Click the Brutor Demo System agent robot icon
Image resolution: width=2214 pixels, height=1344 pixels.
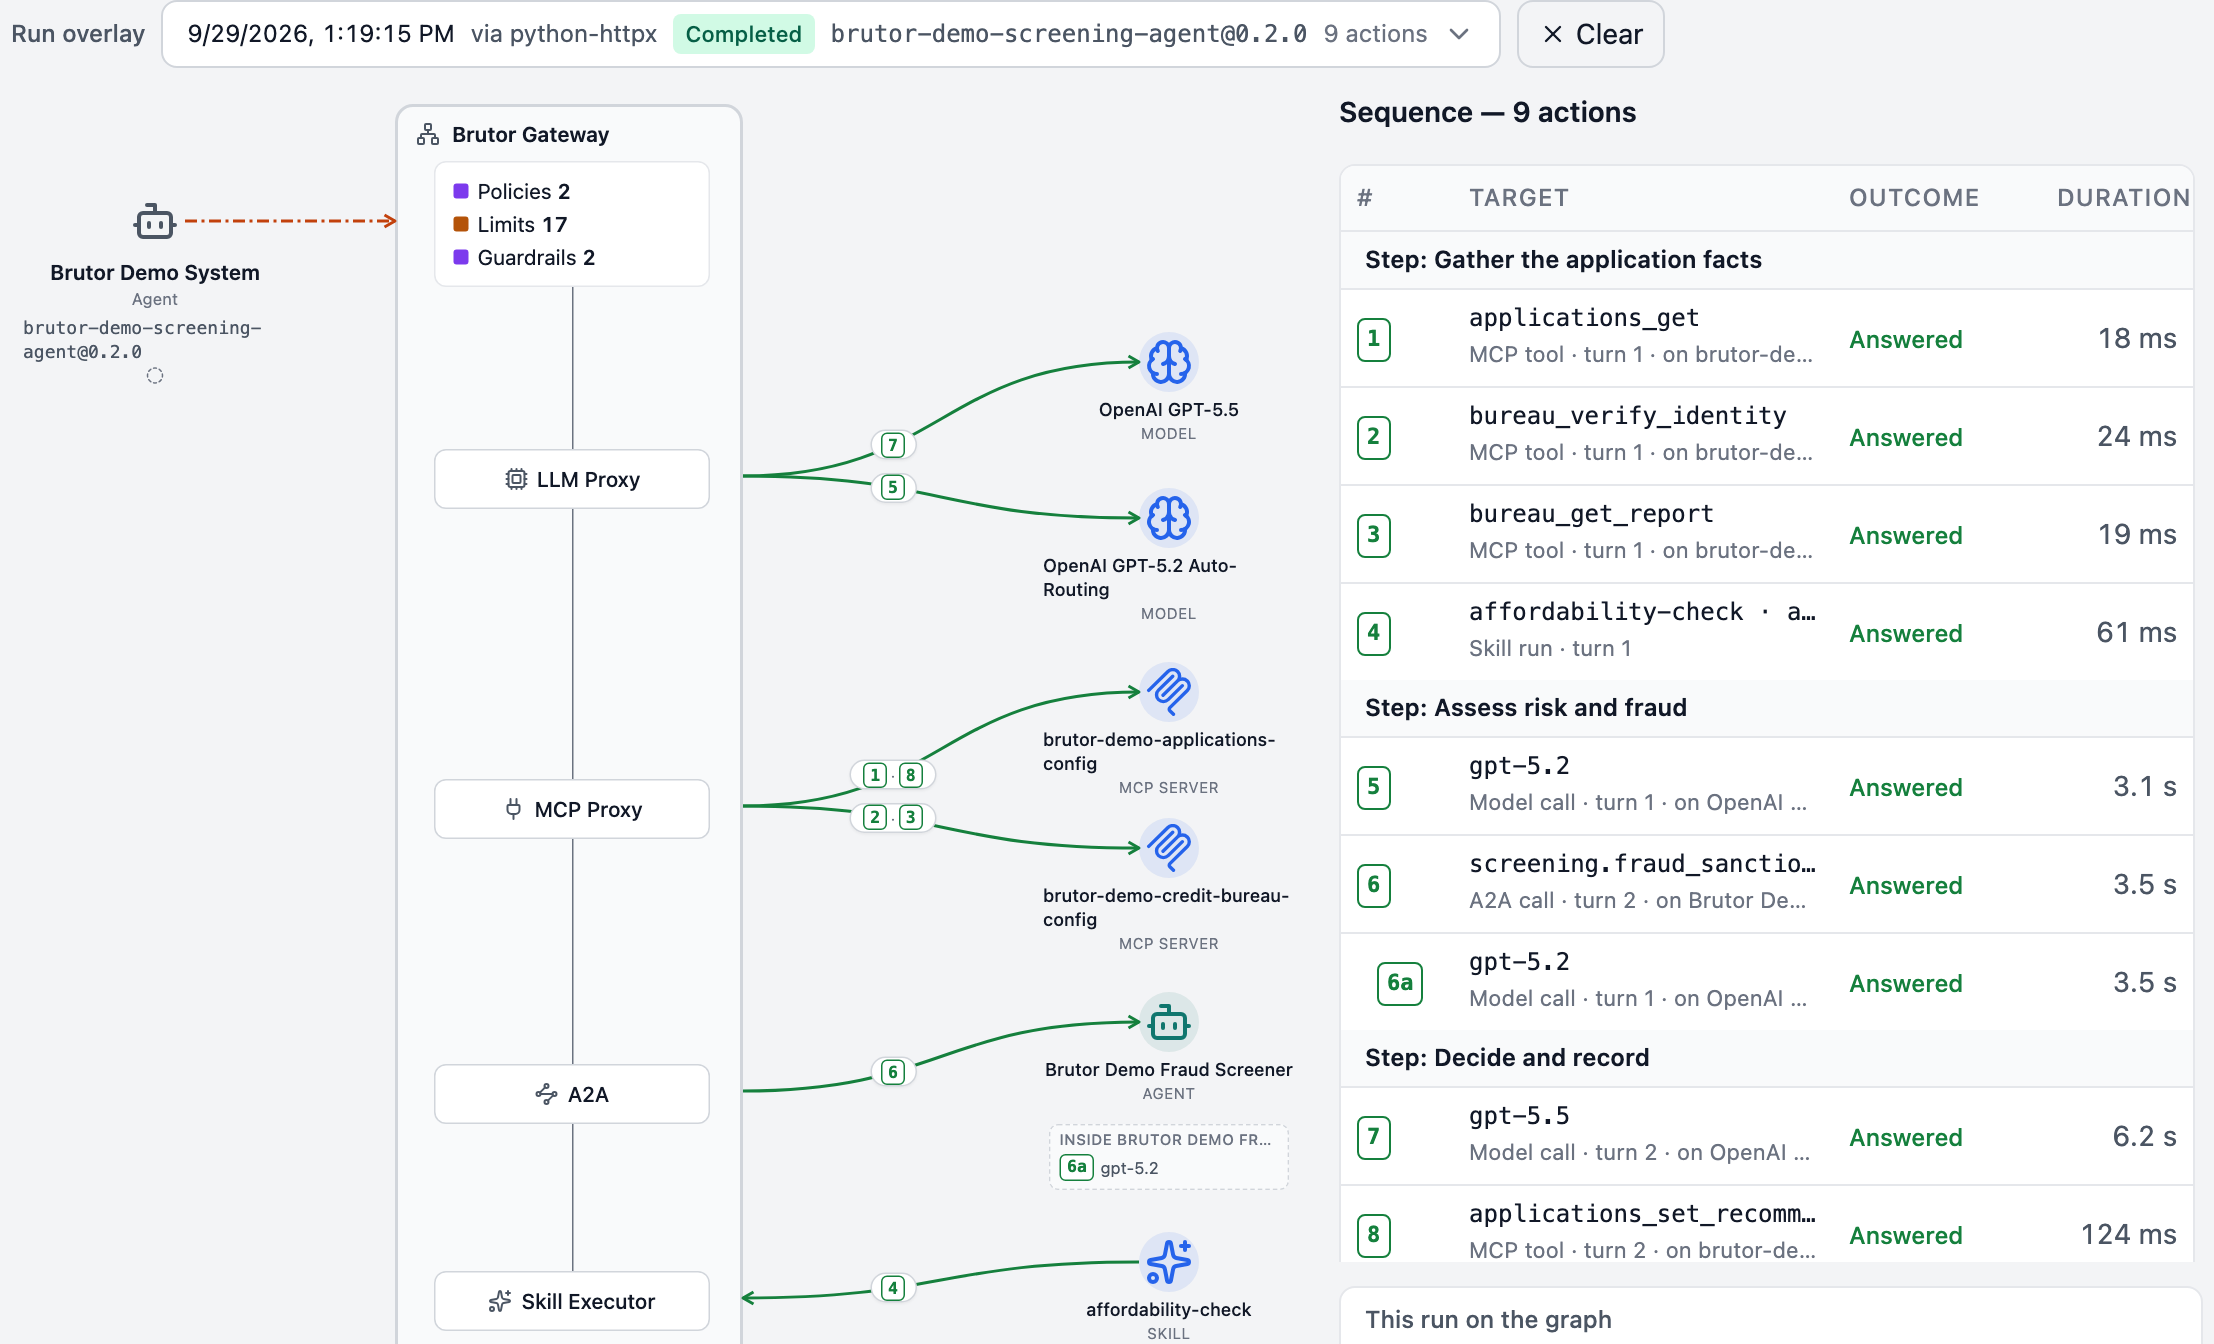click(155, 221)
